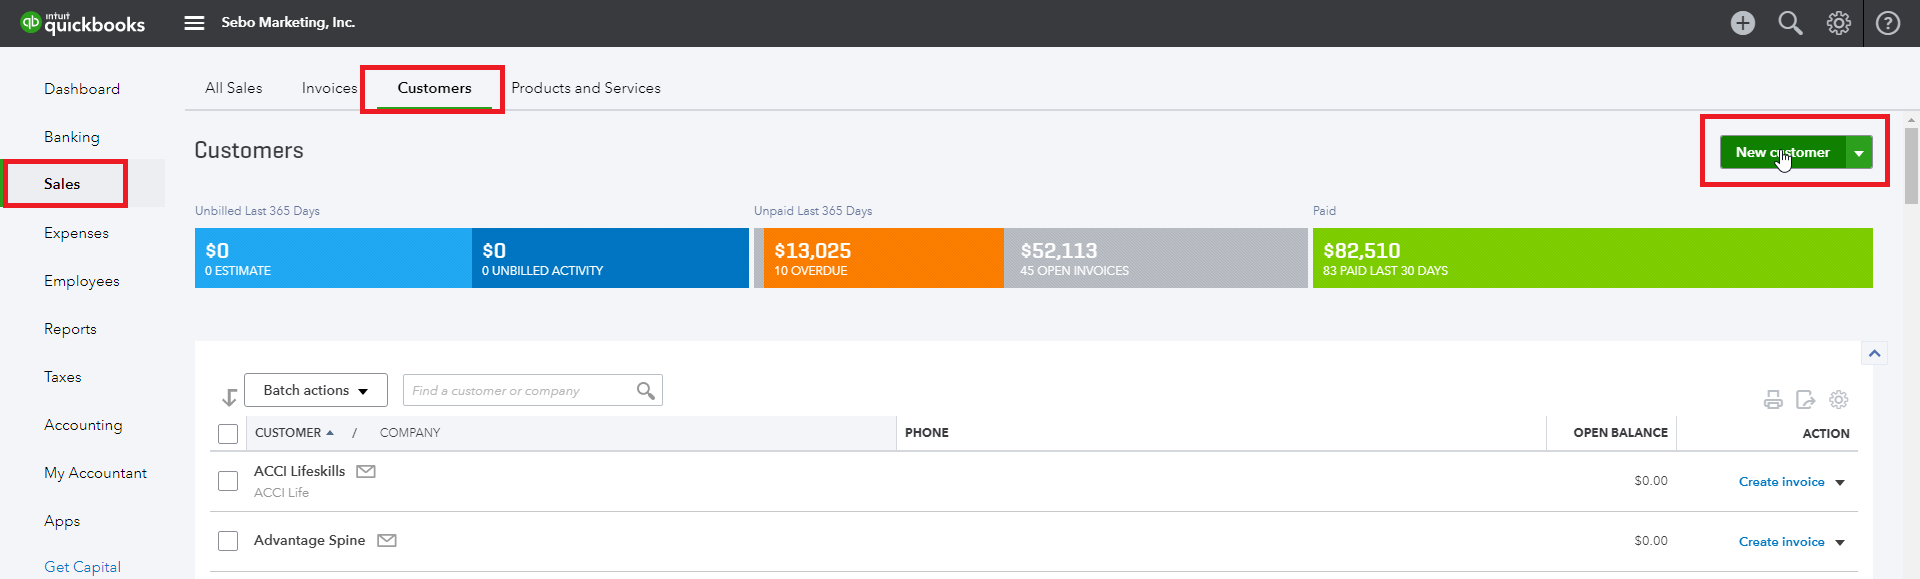The height and width of the screenshot is (579, 1920).
Task: Create invoice for Advantage Spine
Action: pos(1782,542)
